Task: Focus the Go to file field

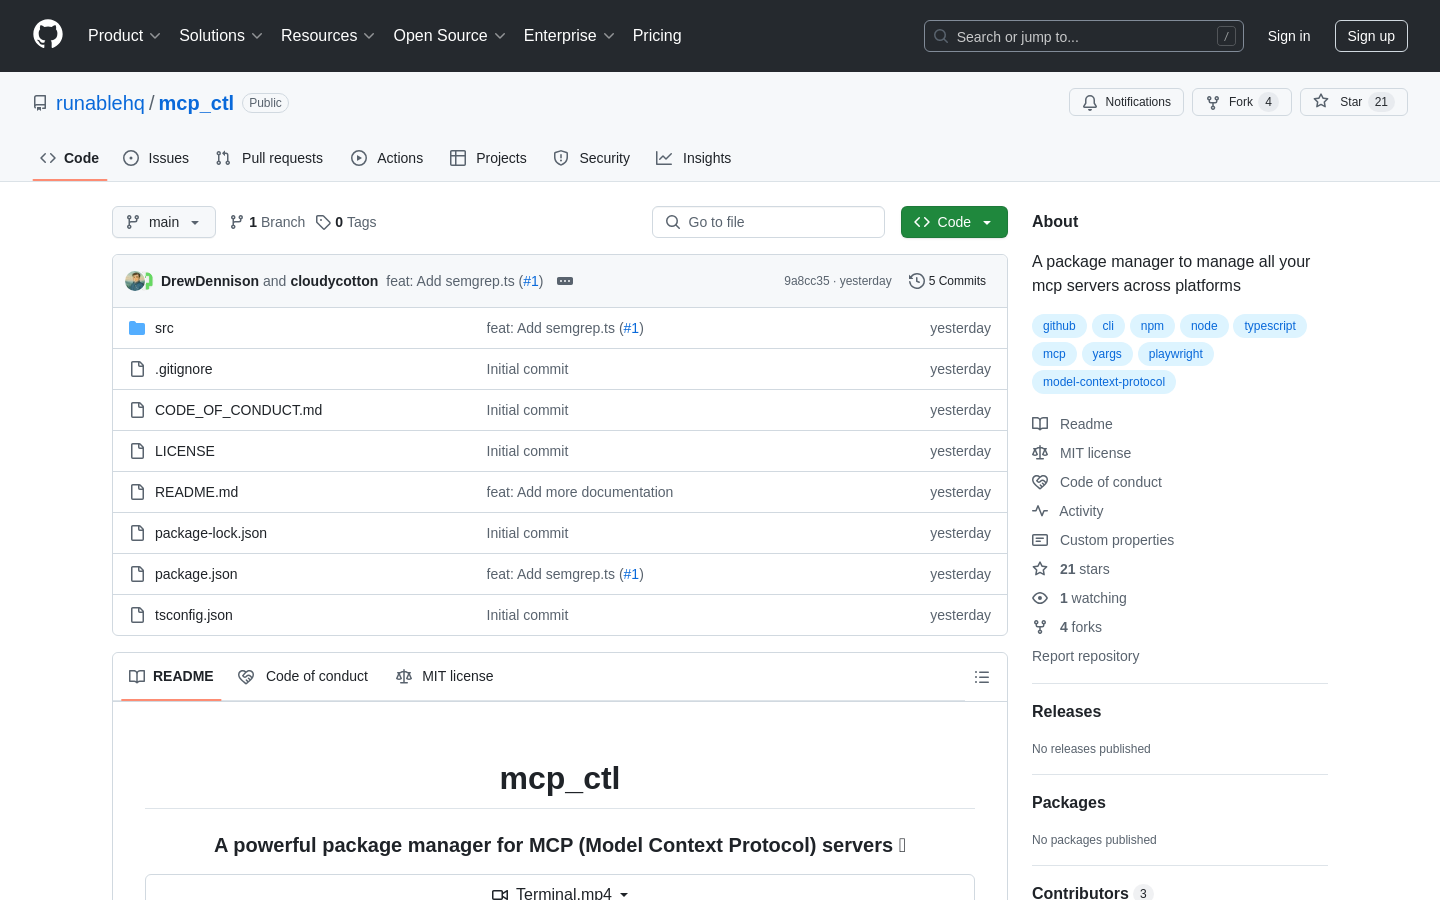Action: 768,222
